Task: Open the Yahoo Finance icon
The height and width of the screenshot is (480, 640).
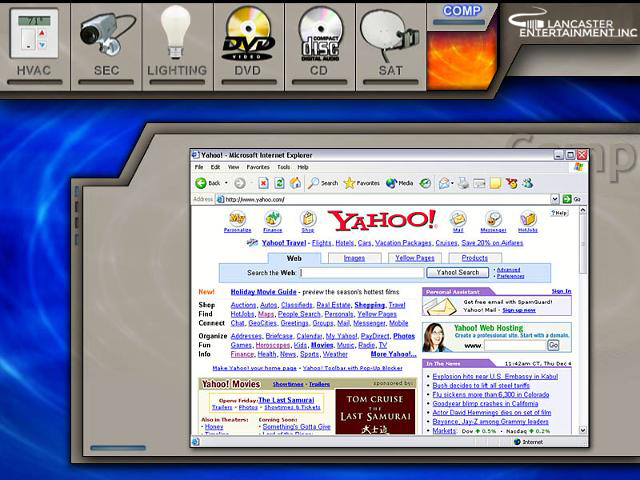Action: [272, 222]
